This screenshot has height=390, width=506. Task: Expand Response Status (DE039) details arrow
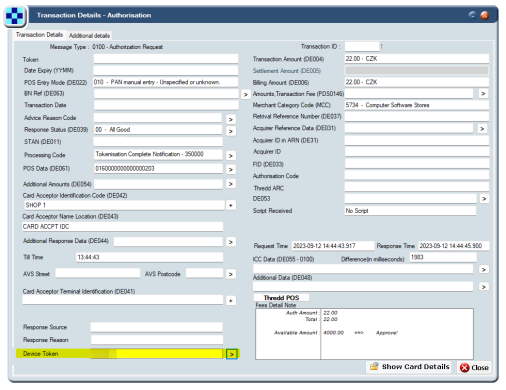(230, 131)
